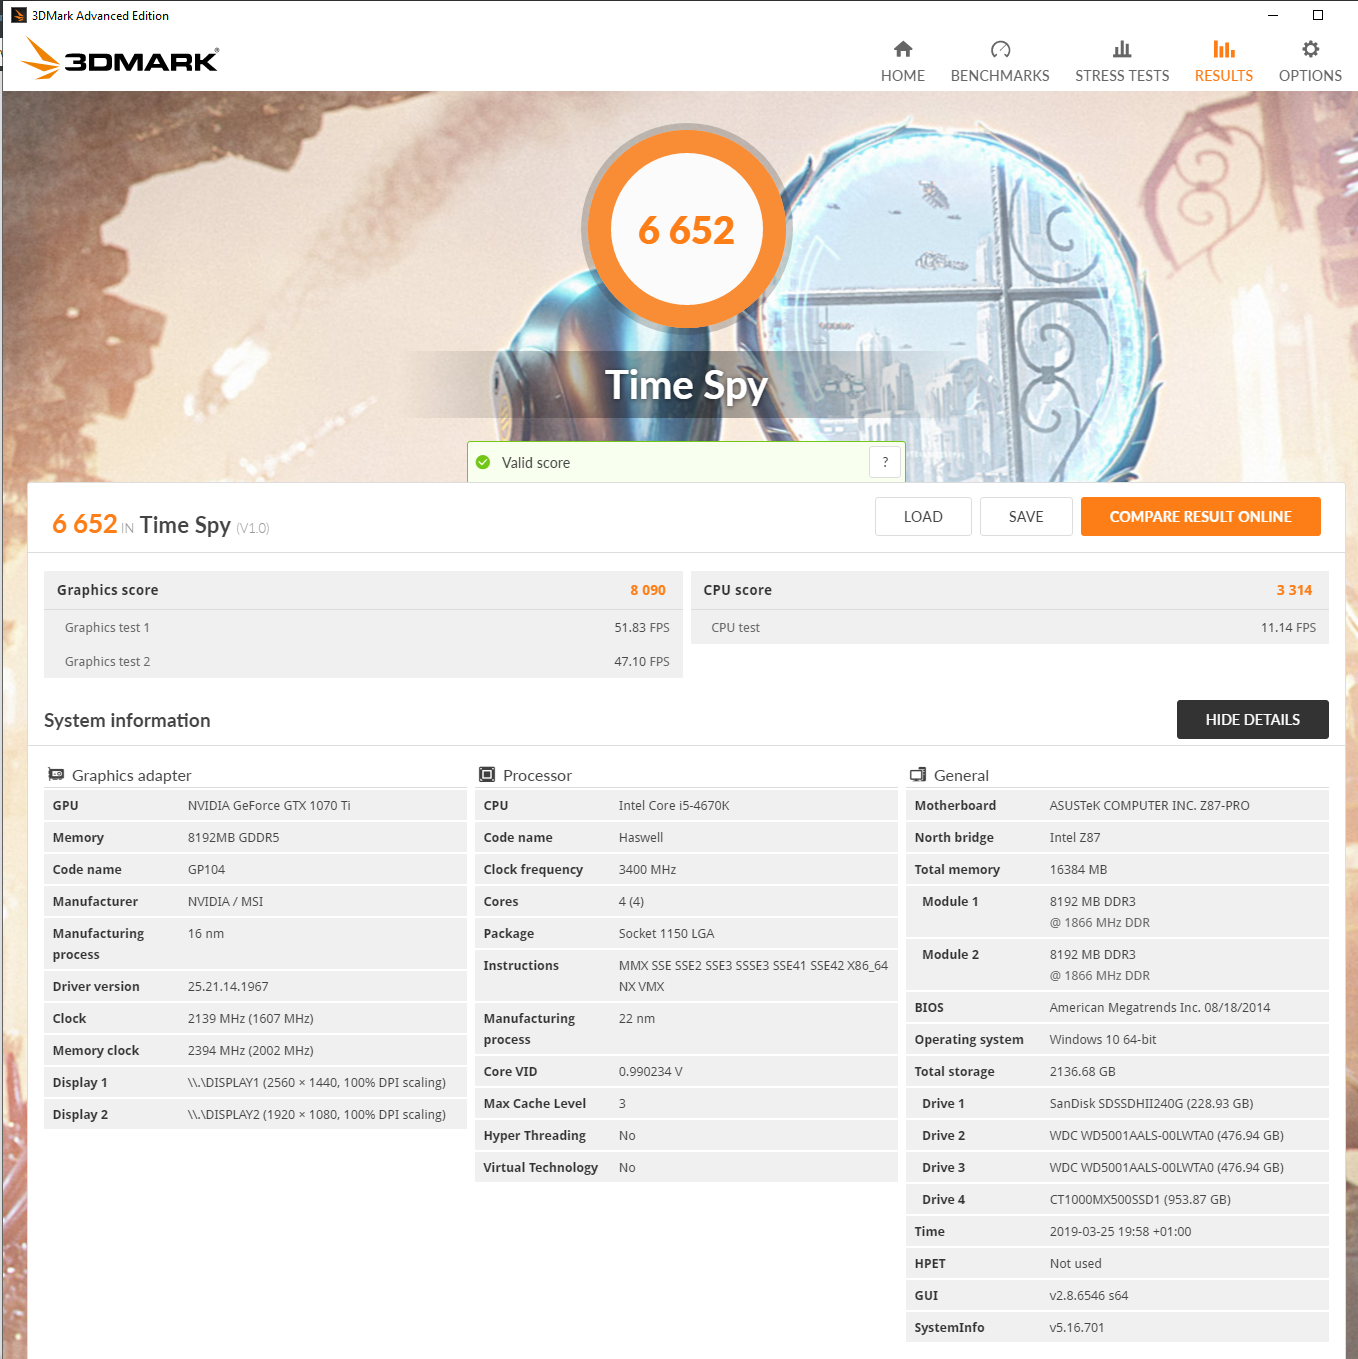This screenshot has height=1359, width=1358.
Task: Switch to the BENCHMARKS tab
Action: (x=1000, y=62)
